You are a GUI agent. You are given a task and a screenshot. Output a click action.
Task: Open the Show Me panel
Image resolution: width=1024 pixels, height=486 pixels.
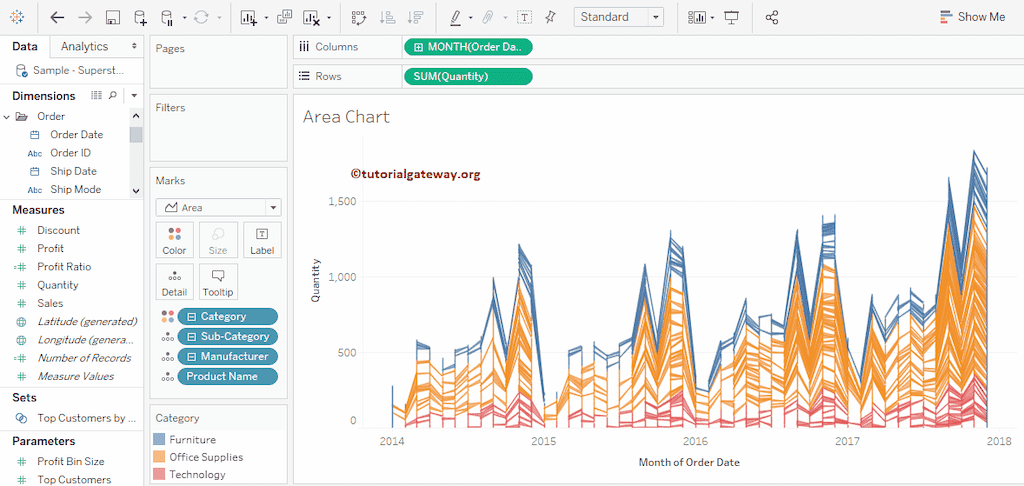coord(972,17)
